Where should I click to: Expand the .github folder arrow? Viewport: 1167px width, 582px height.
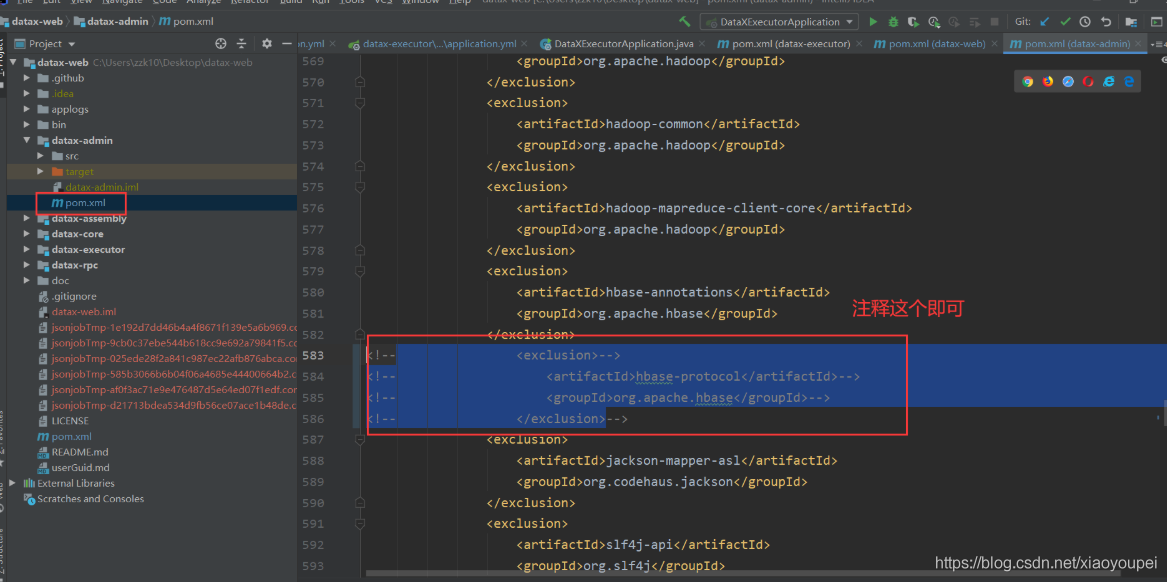(x=28, y=78)
